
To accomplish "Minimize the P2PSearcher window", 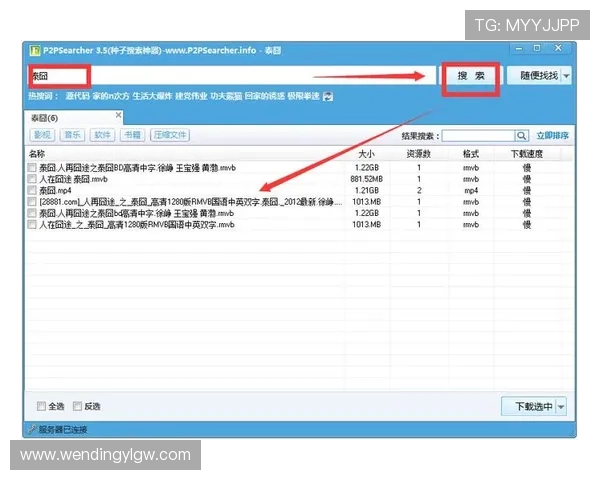I will click(519, 49).
